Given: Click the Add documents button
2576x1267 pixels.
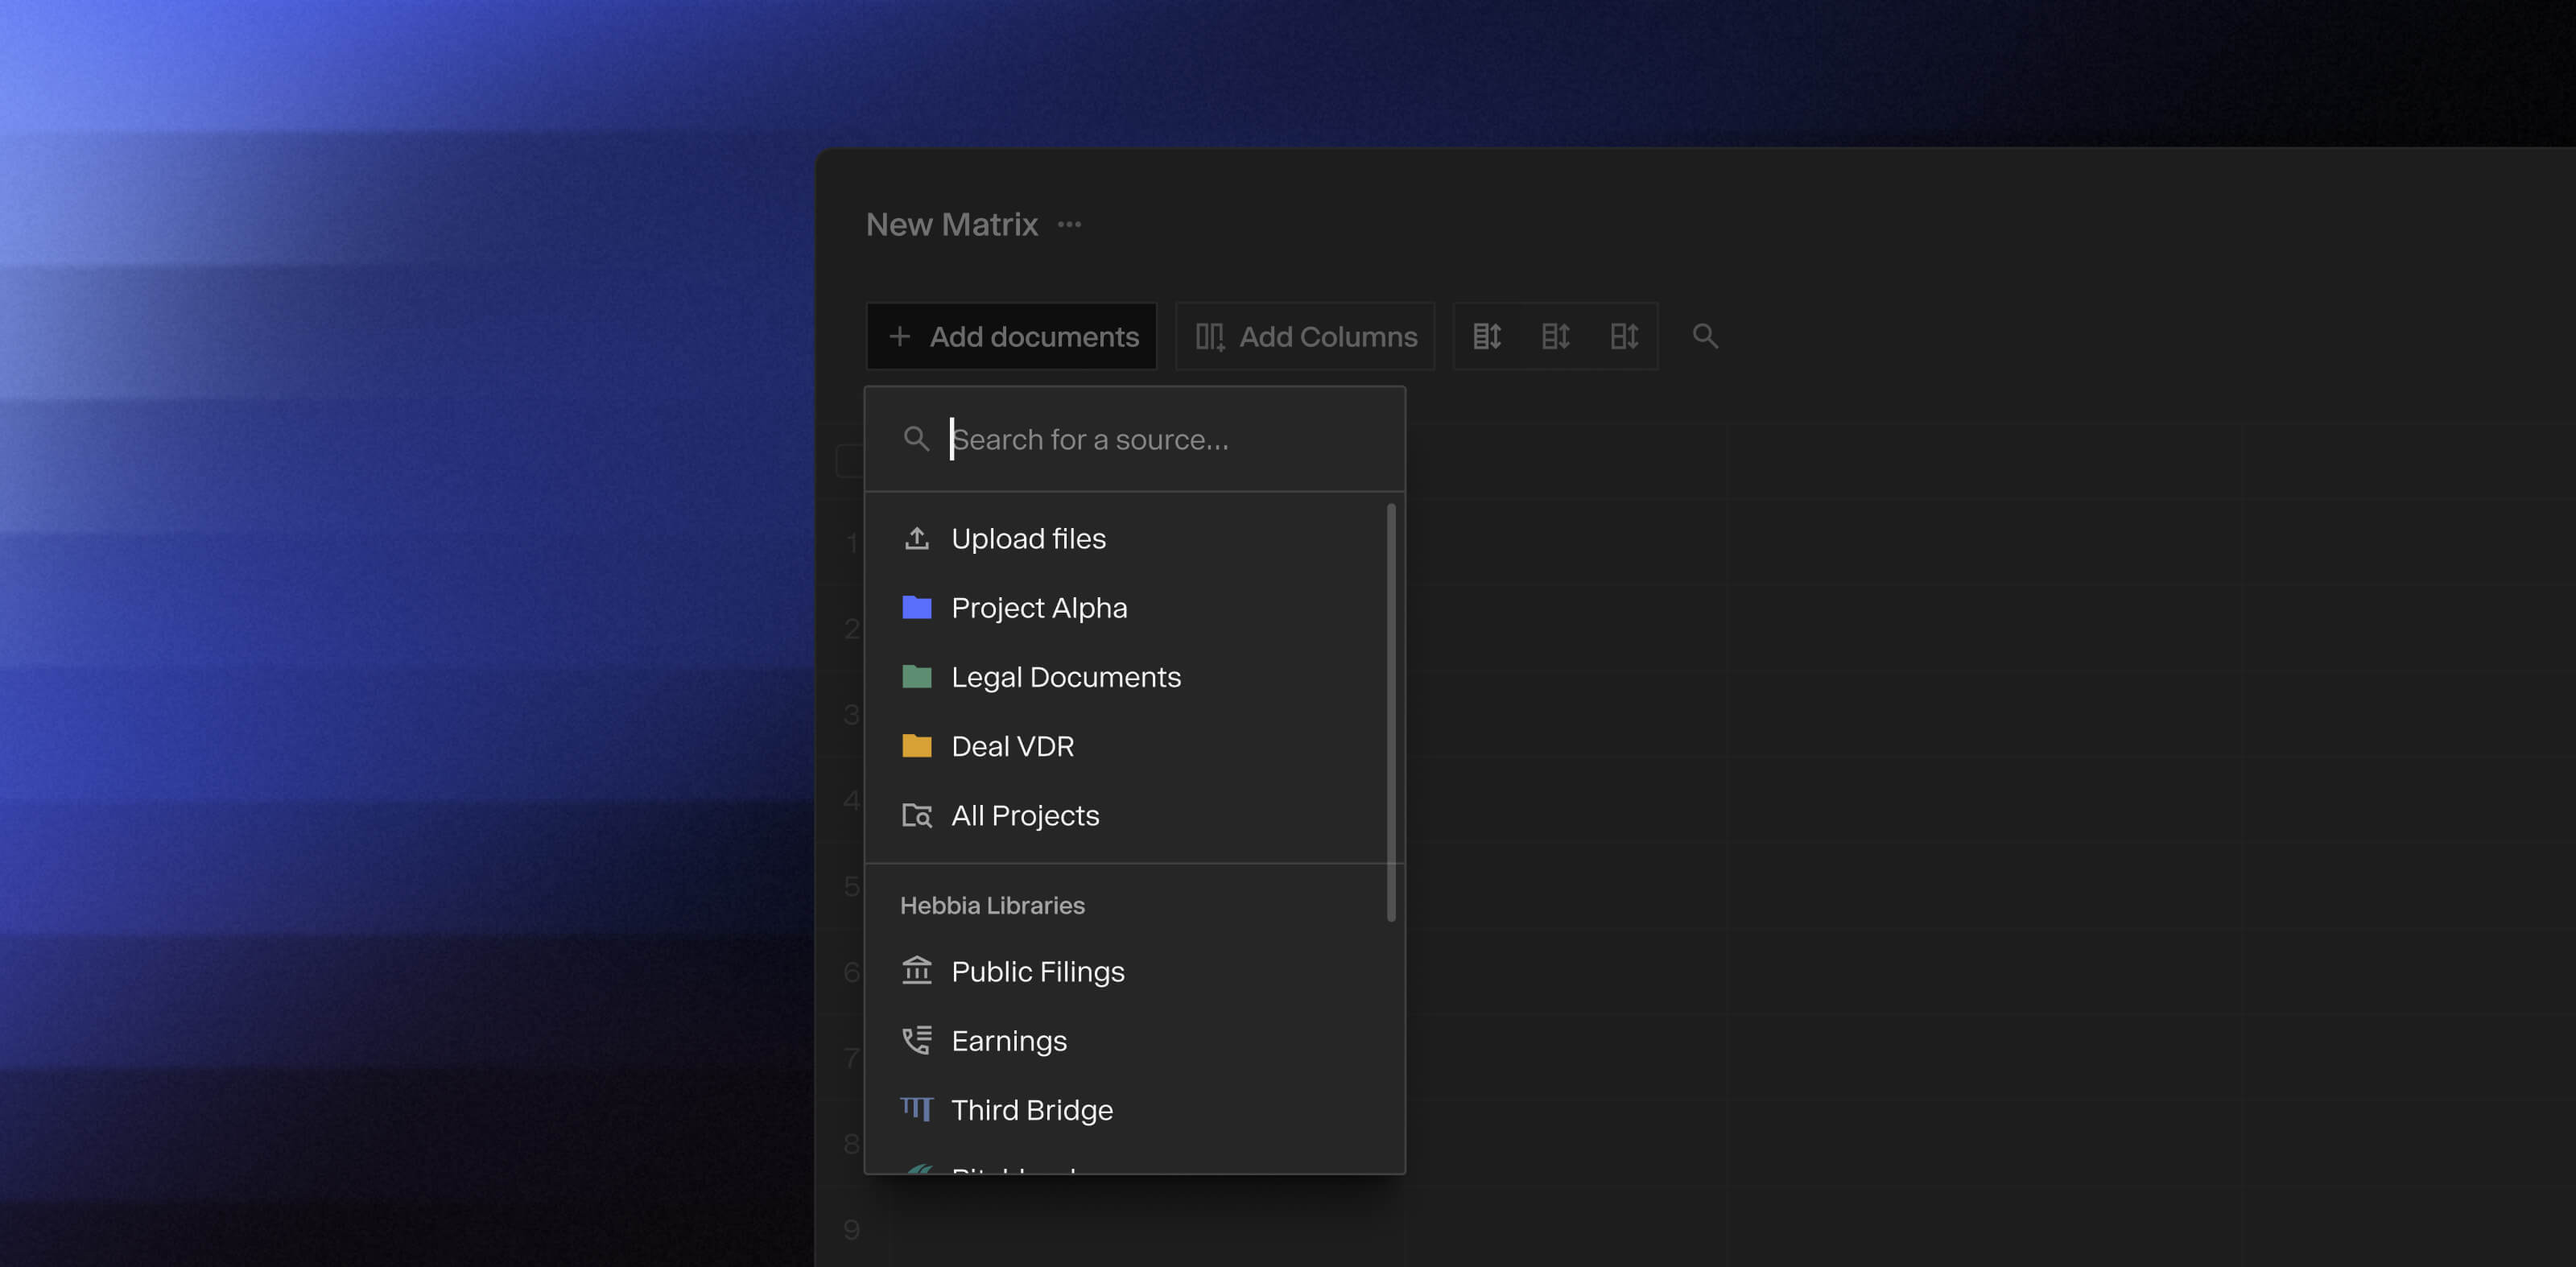Looking at the screenshot, I should pos(1011,336).
